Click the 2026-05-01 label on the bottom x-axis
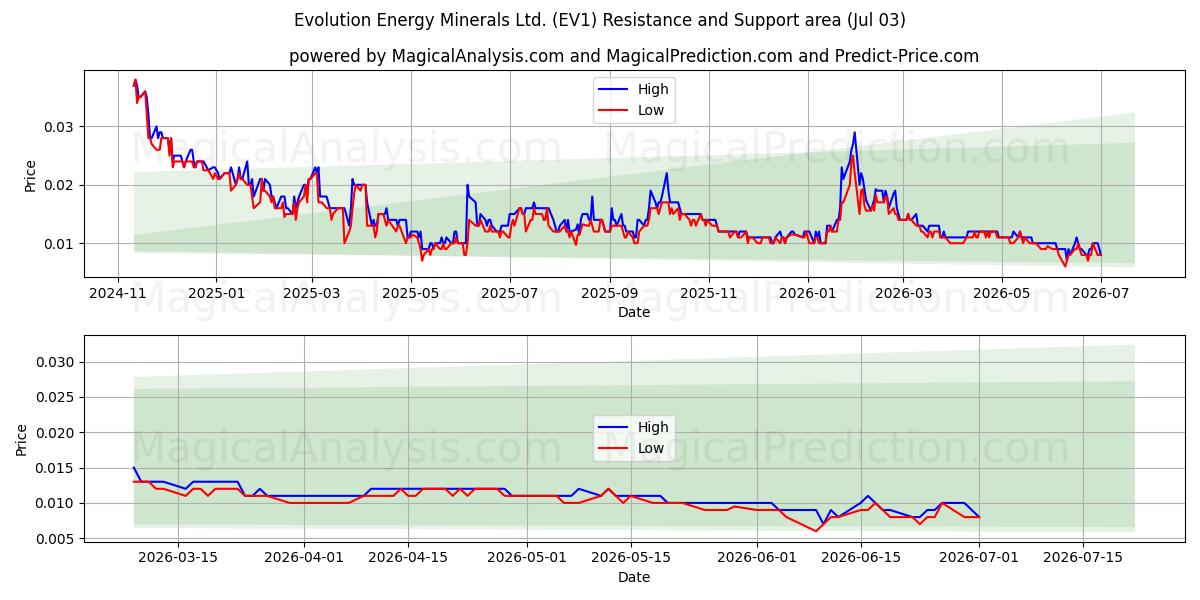 tap(527, 558)
